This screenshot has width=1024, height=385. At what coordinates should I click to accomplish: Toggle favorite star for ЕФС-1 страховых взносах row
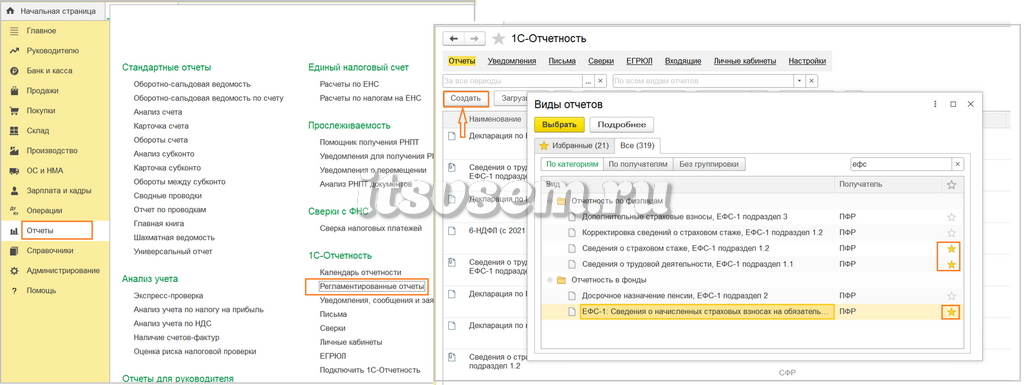(952, 313)
